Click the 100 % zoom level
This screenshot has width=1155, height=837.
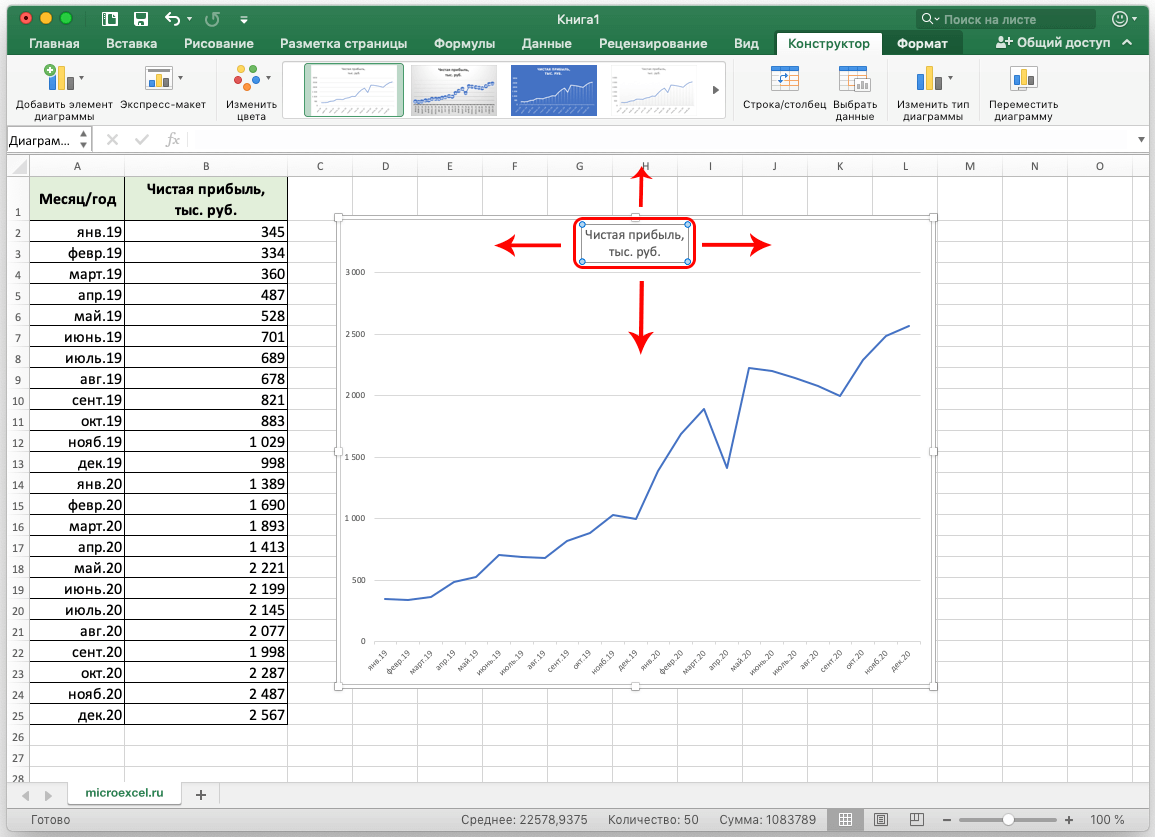1107,819
